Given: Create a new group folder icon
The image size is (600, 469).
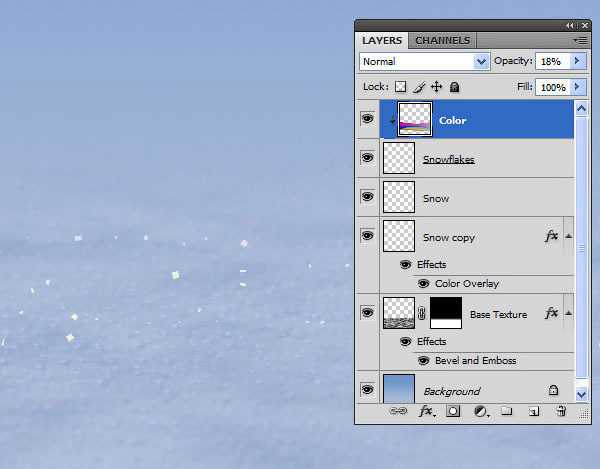Looking at the screenshot, I should coord(507,411).
